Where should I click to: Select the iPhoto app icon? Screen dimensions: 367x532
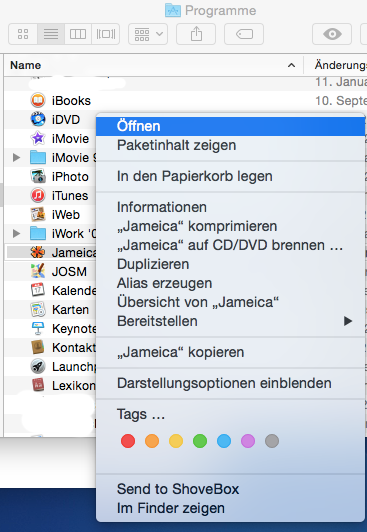point(38,176)
